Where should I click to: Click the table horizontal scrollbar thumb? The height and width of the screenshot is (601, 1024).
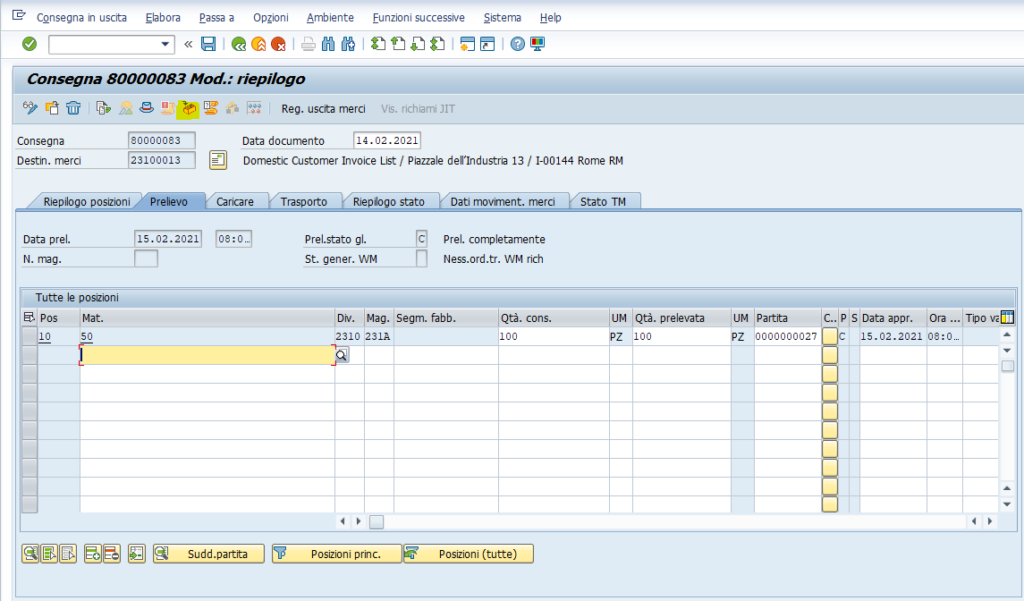[x=376, y=521]
